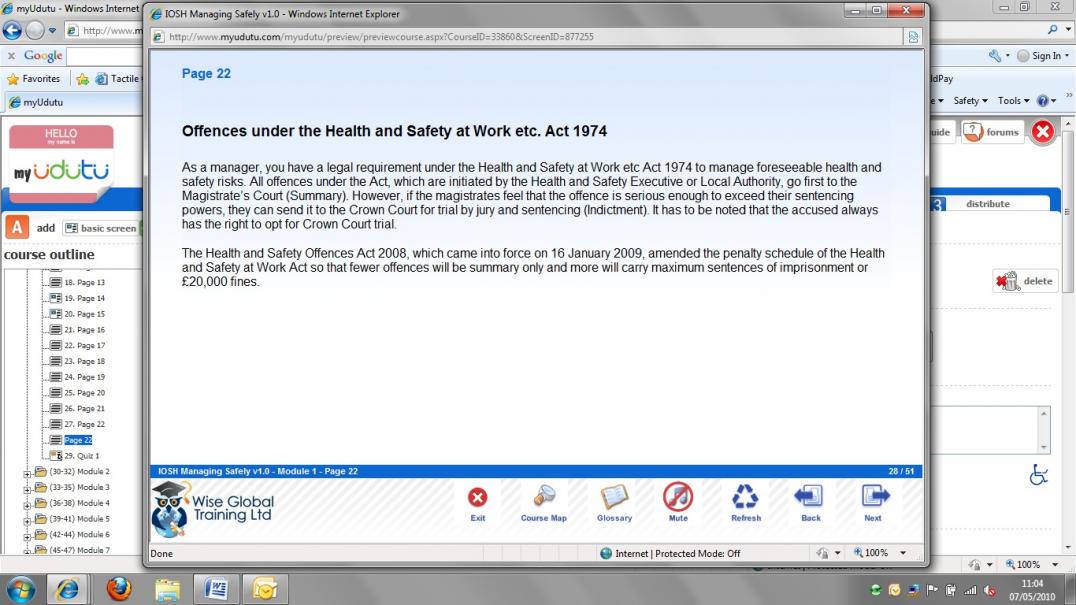Click the Page 22 heading
1076x605 pixels.
206,73
